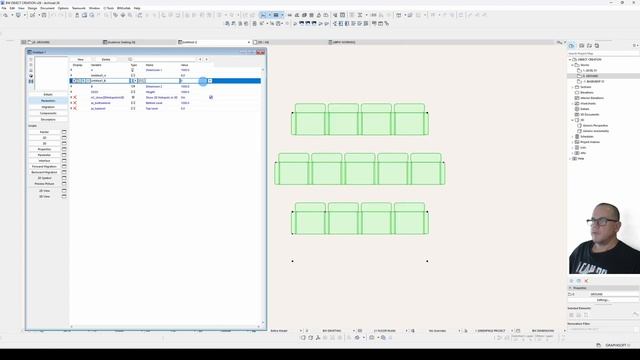Open the 2D Symbol window icon
The width and height of the screenshot is (640, 360).
click(x=64, y=178)
